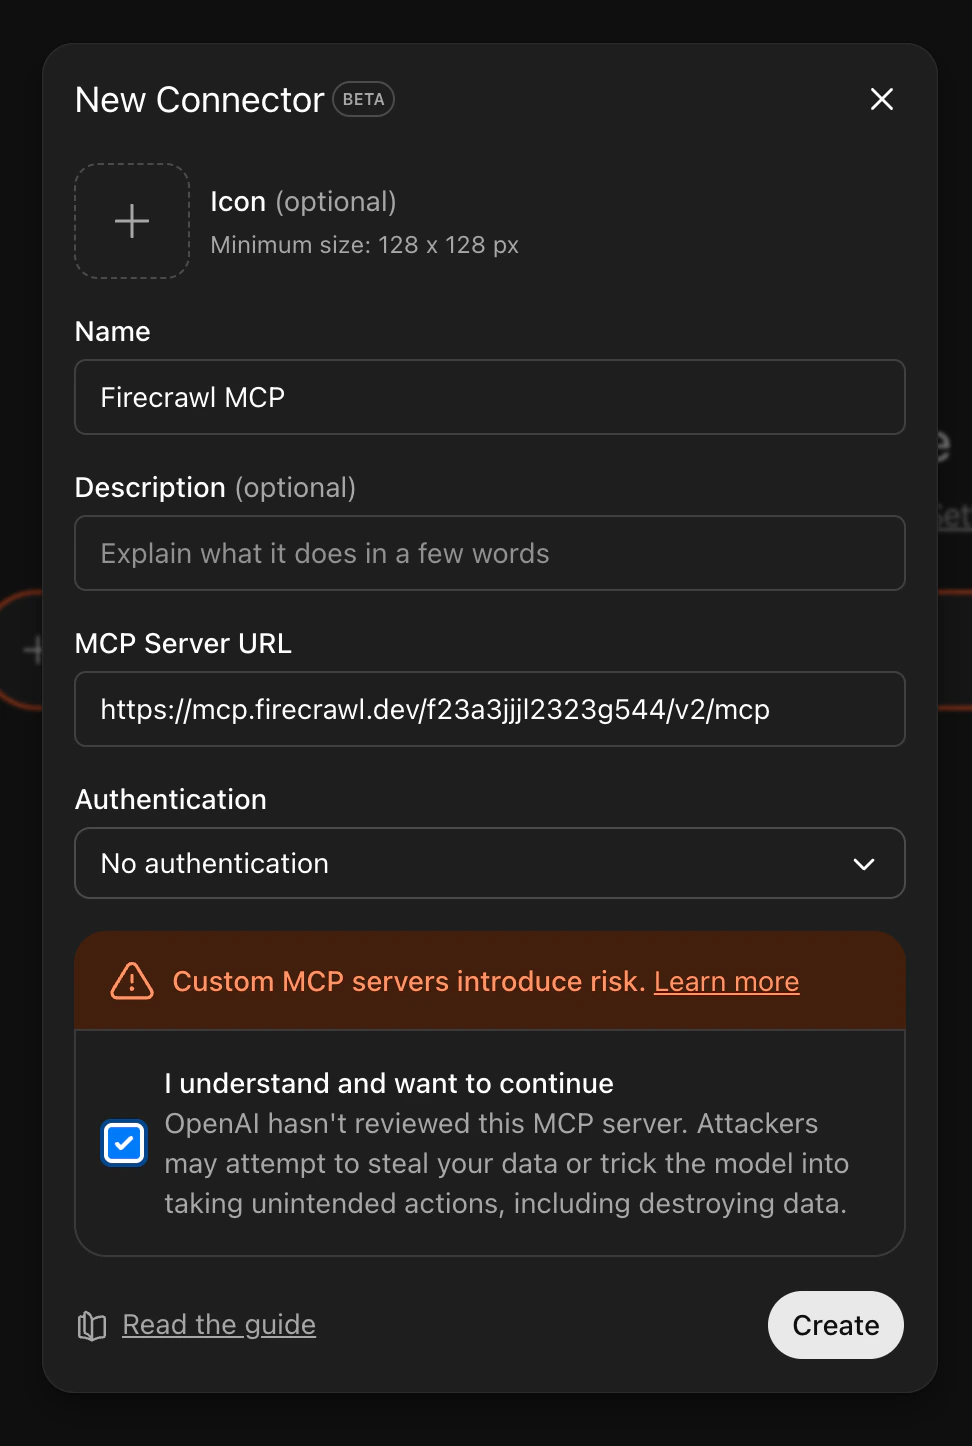Click the Name field containing Firecrawl MCP
The height and width of the screenshot is (1446, 972).
click(489, 397)
